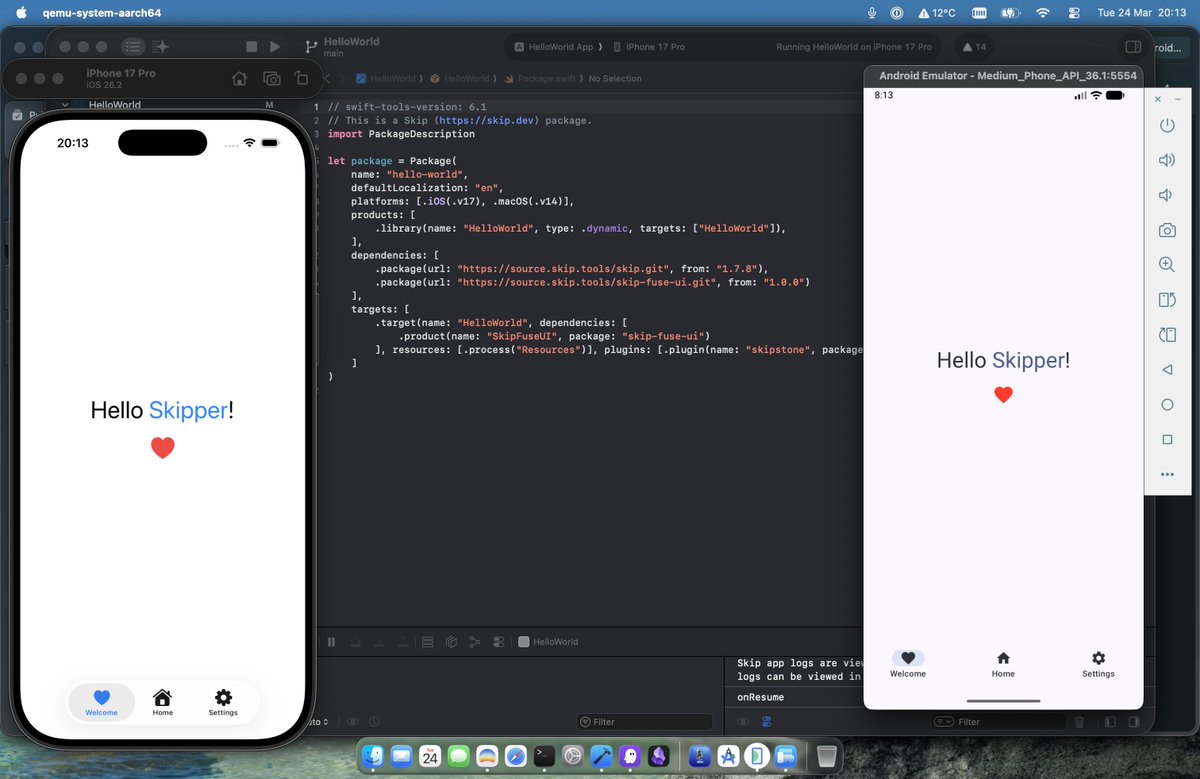Image resolution: width=1200 pixels, height=779 pixels.
Task: Take a screenshot from Simulator toolbar
Action: [x=271, y=78]
